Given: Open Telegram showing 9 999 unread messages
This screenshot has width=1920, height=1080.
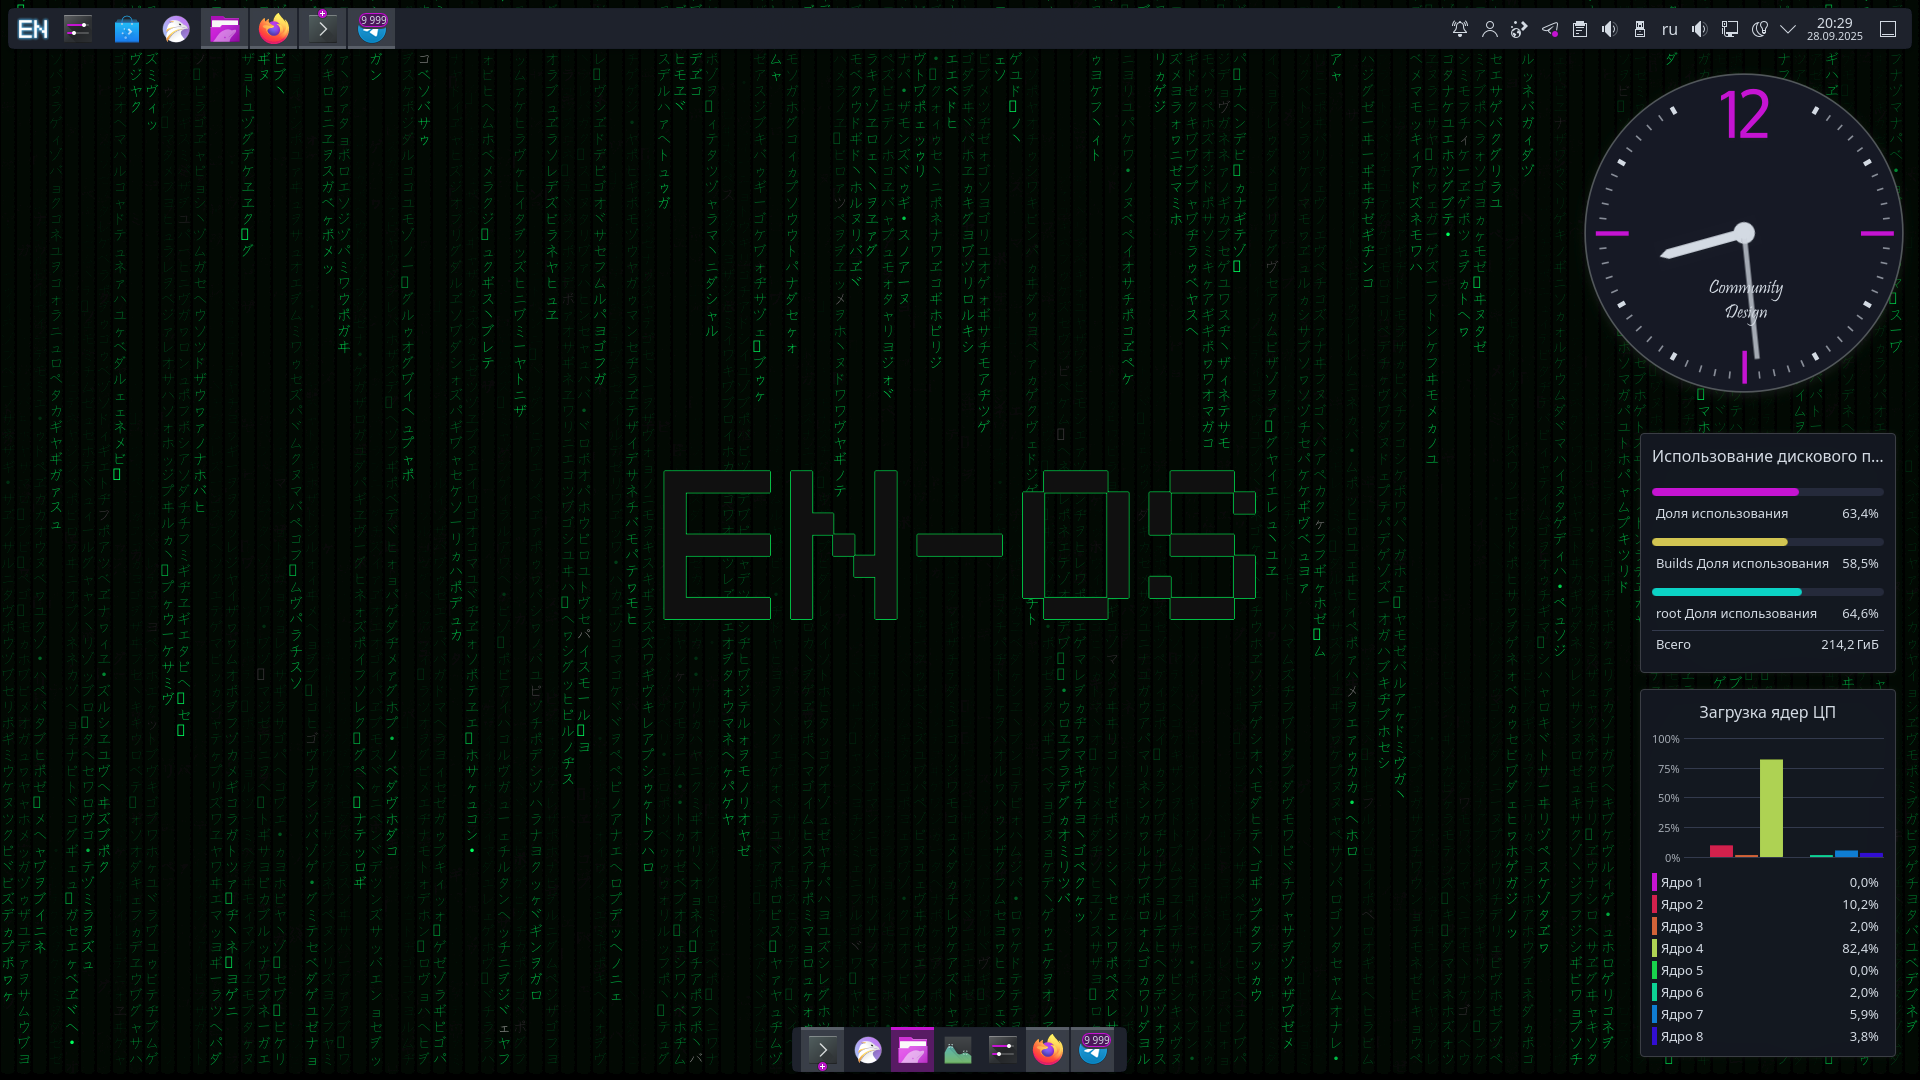Looking at the screenshot, I should tap(371, 28).
